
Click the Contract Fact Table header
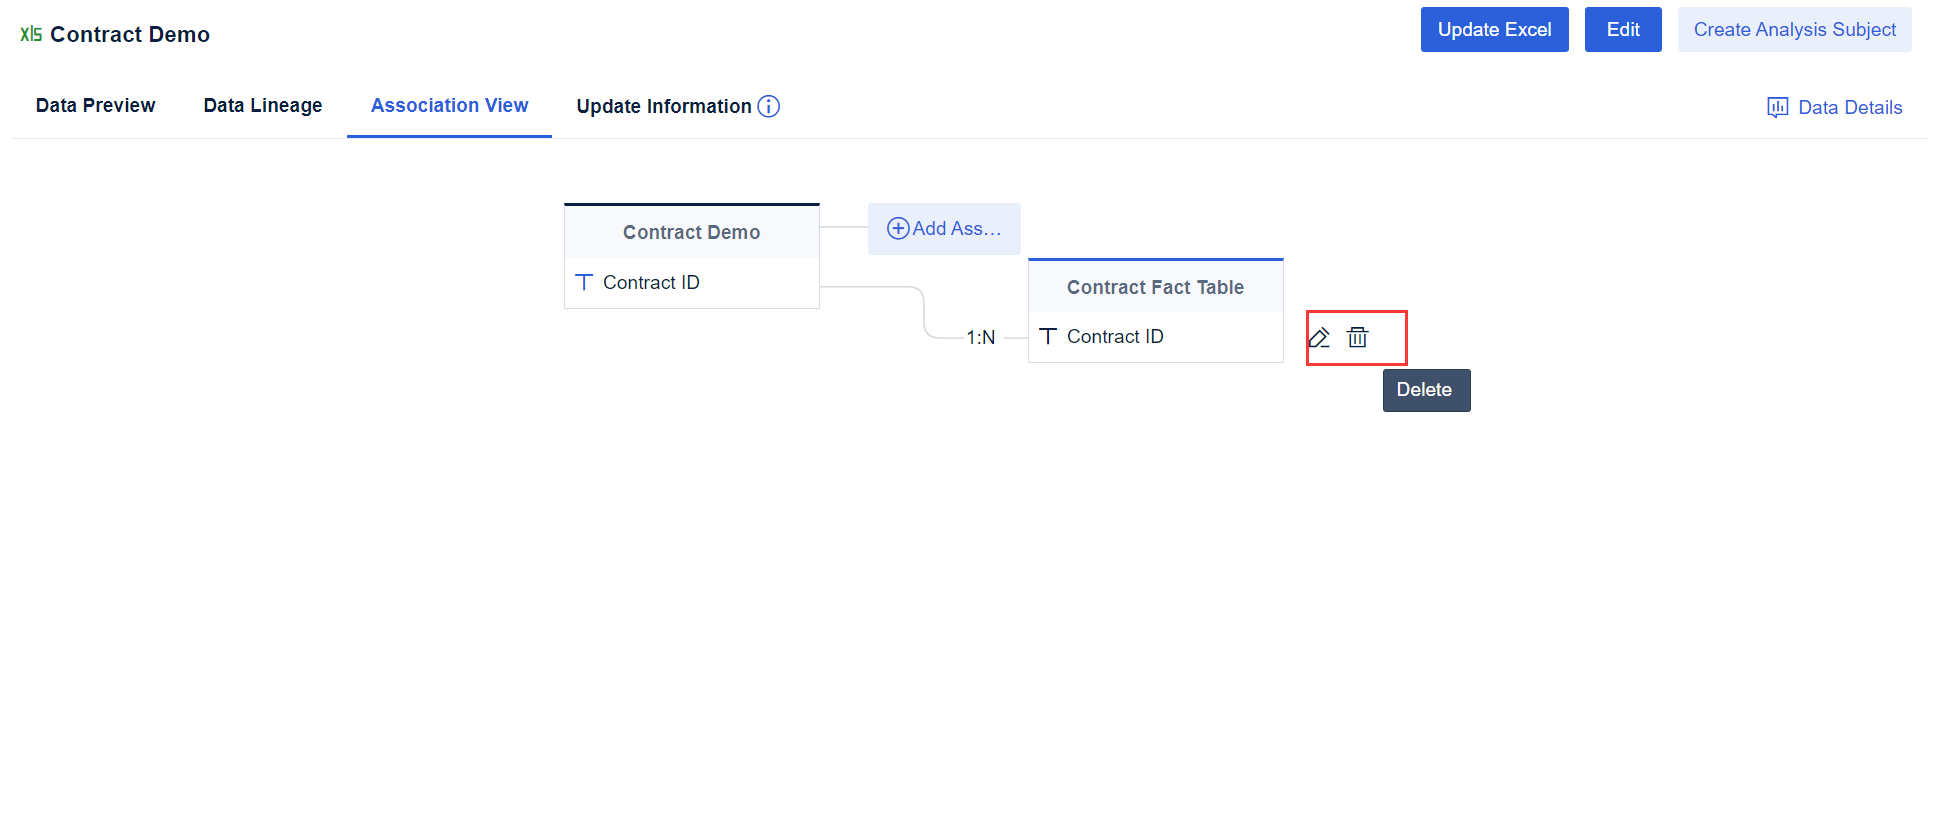coord(1155,287)
